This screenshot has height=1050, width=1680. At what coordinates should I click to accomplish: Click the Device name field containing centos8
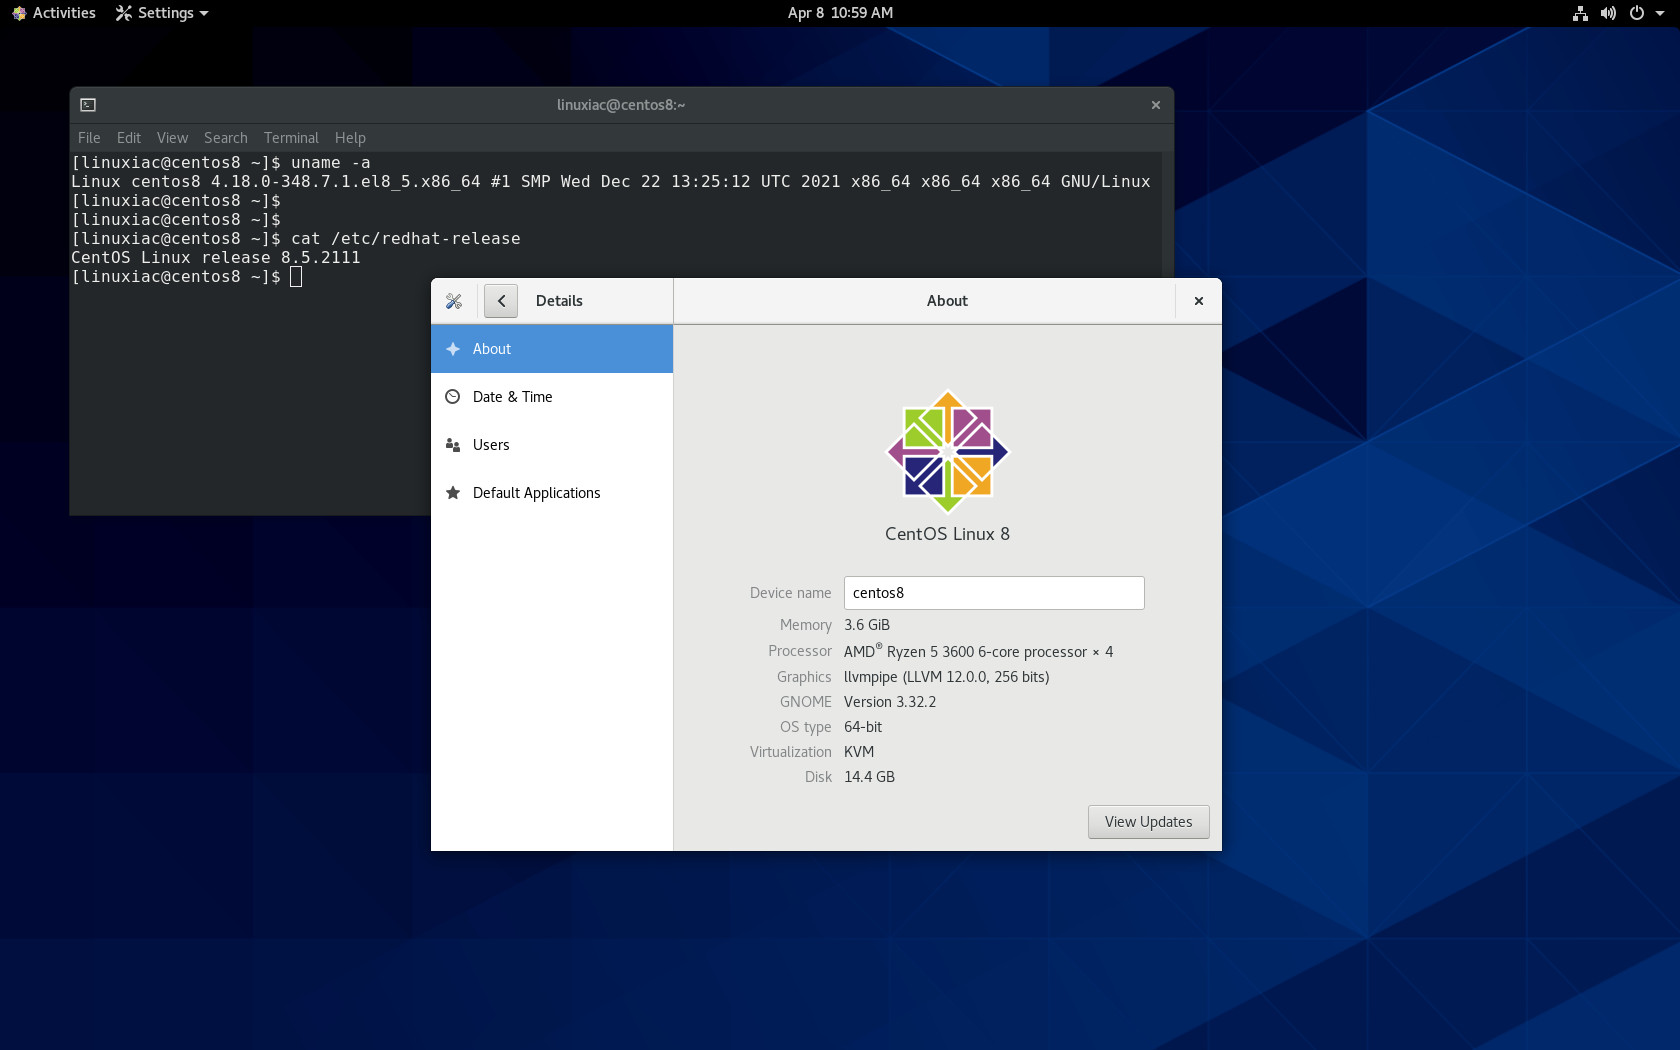click(x=994, y=593)
